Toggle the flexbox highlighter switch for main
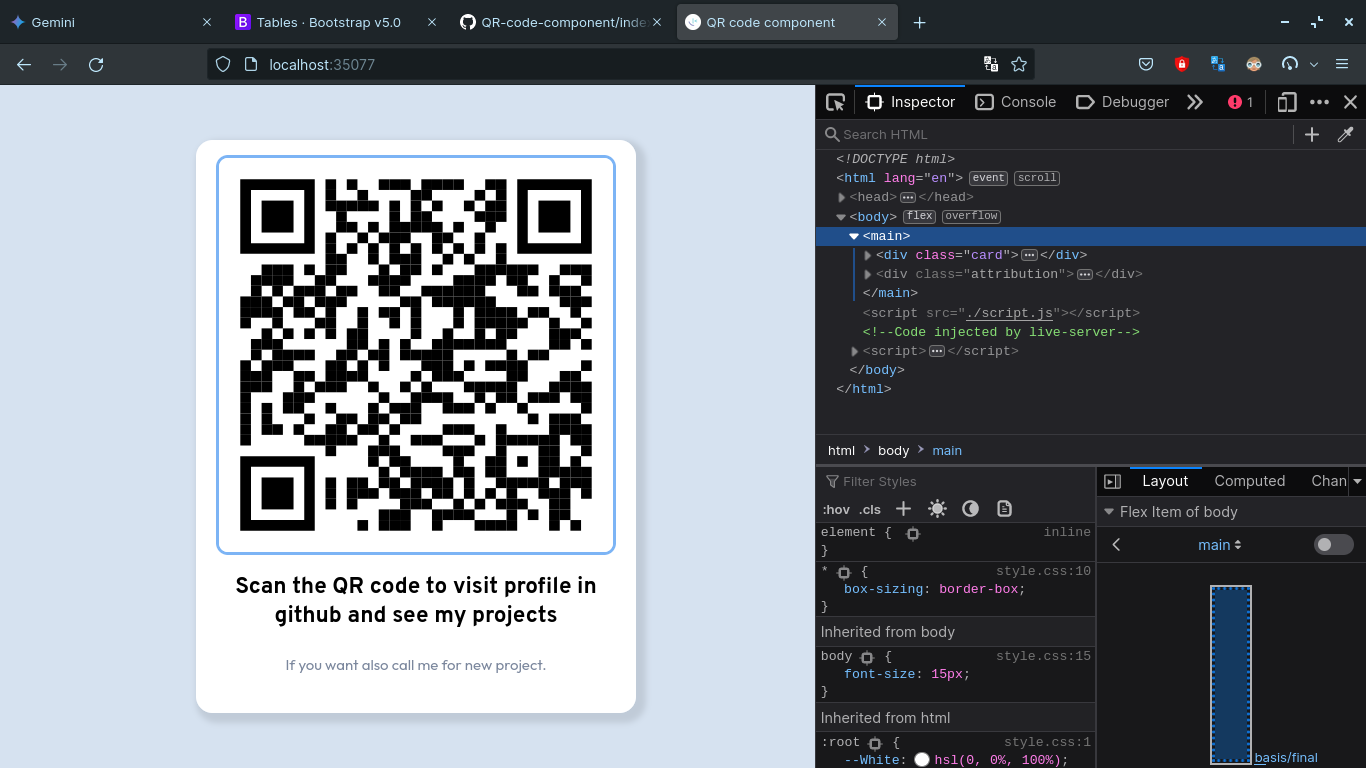Screen dimensions: 1366x768 pos(1333,545)
